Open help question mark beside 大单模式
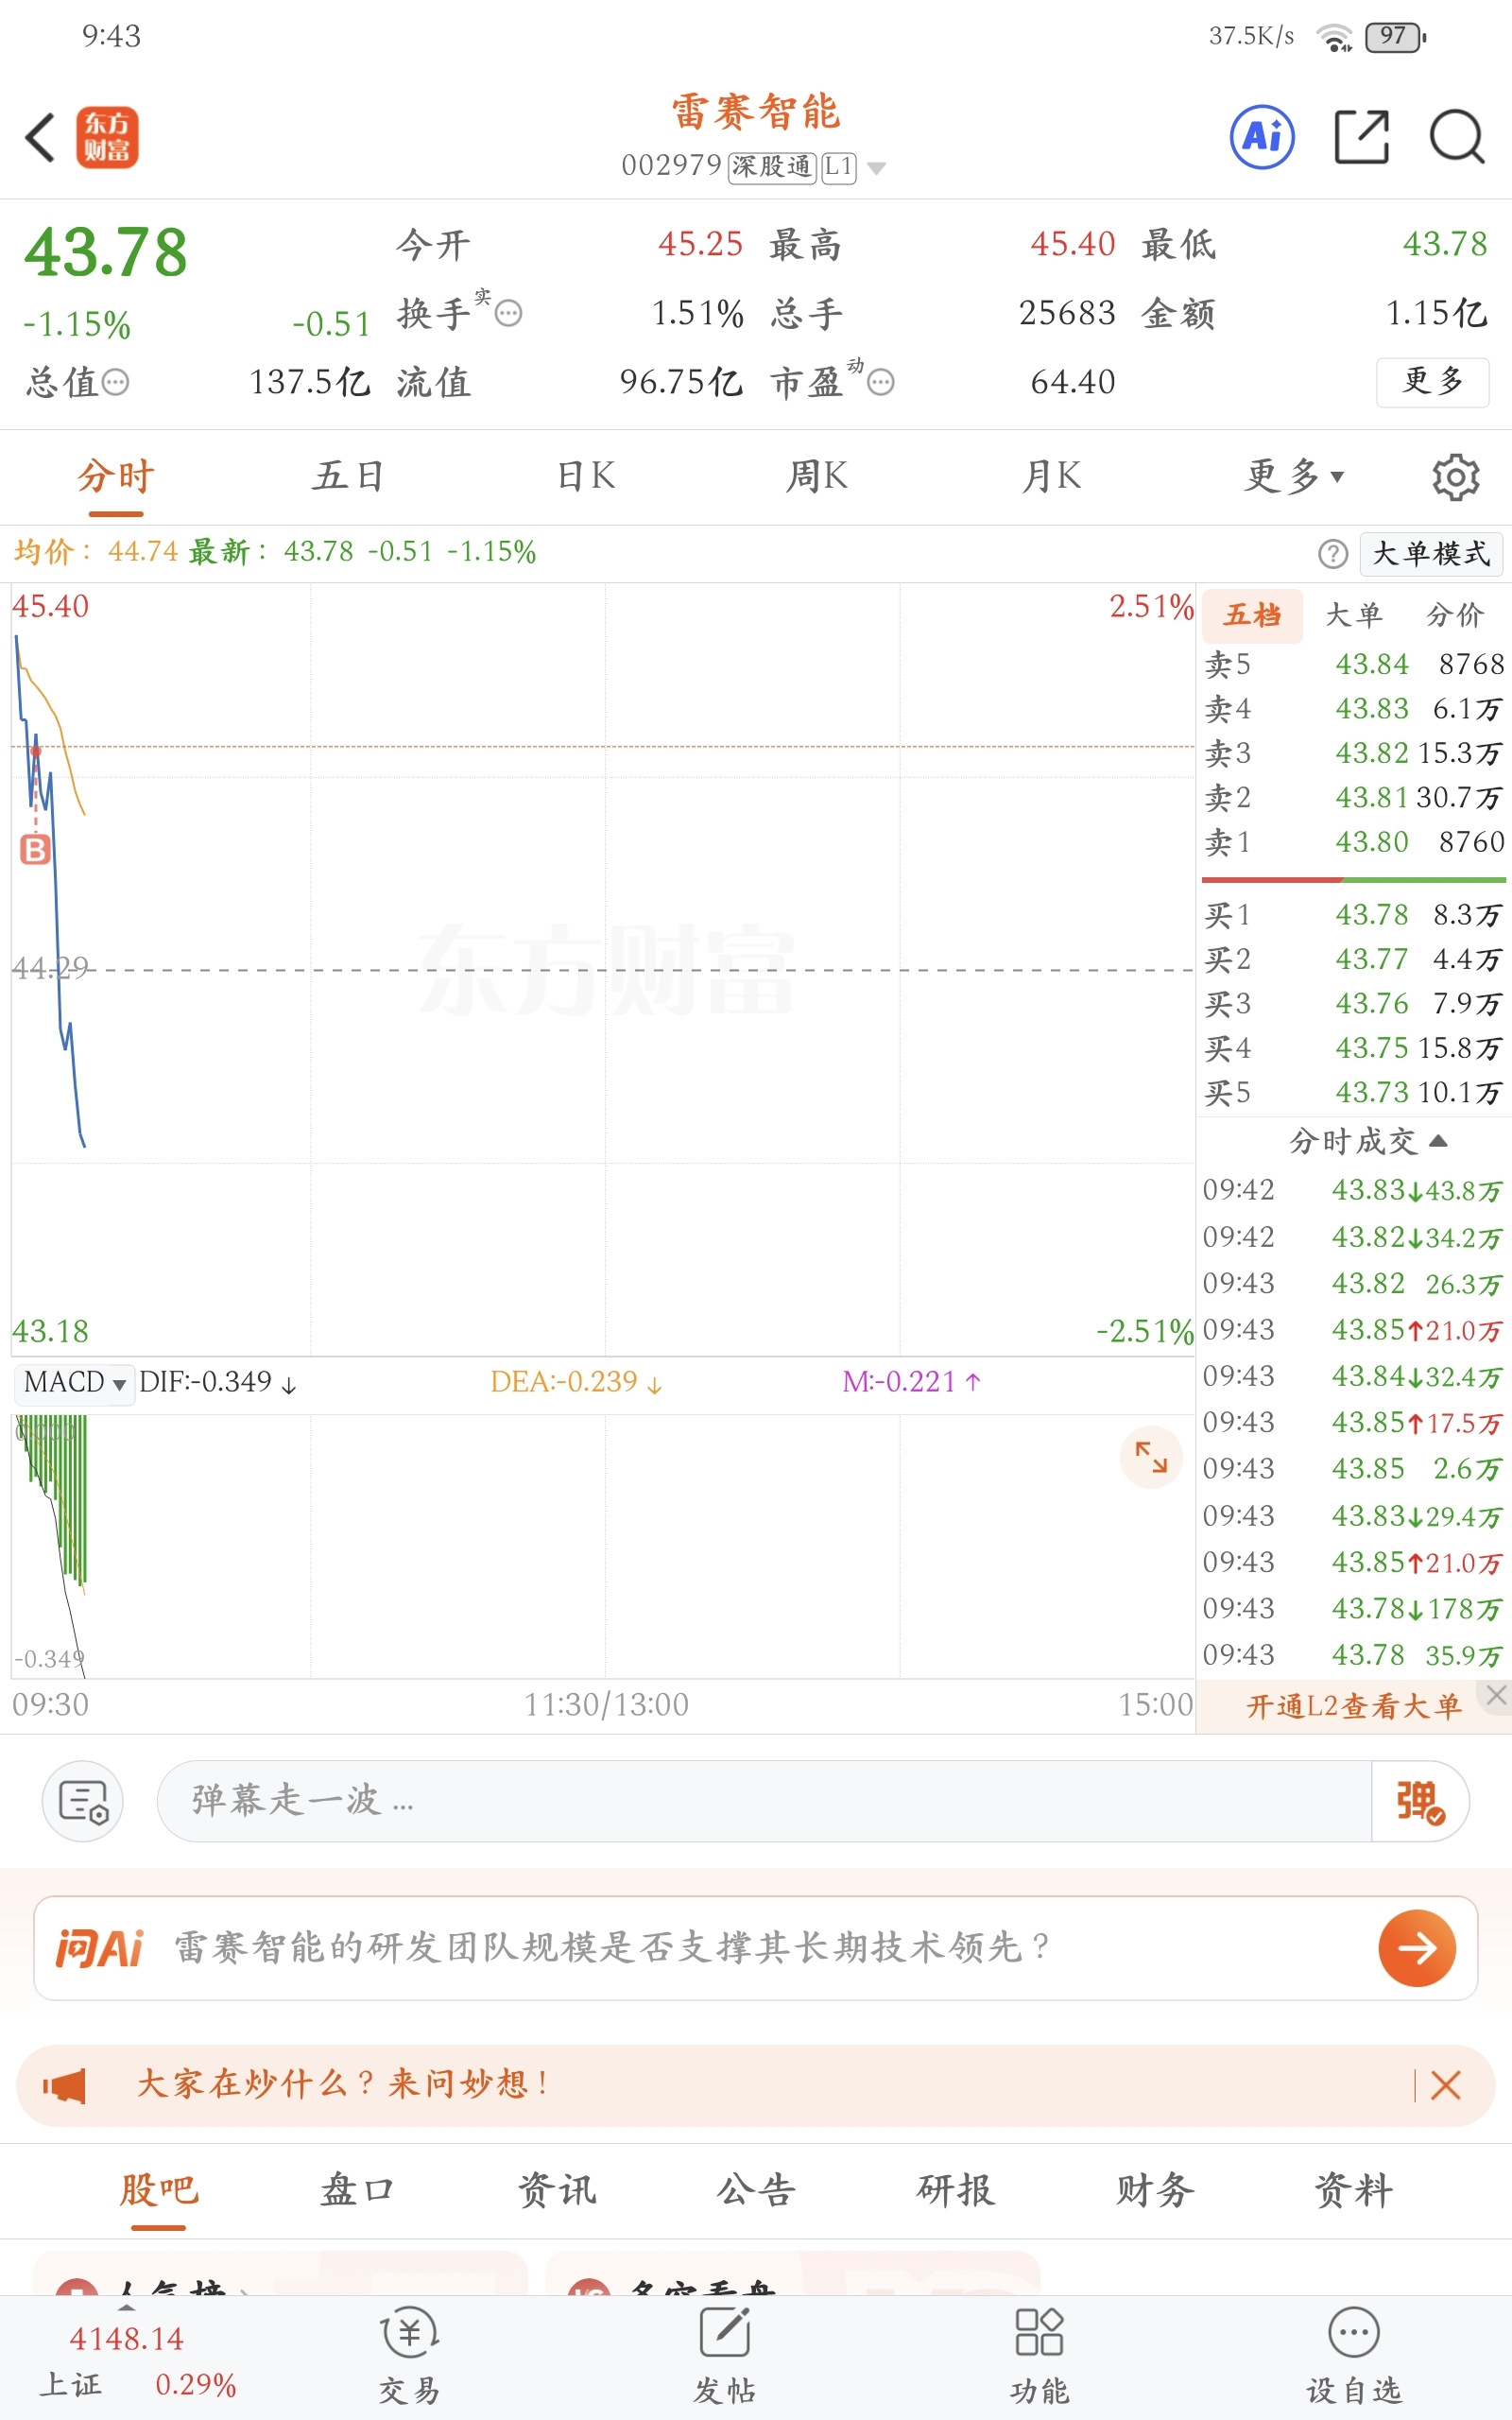This screenshot has height=2420, width=1512. 1333,553
